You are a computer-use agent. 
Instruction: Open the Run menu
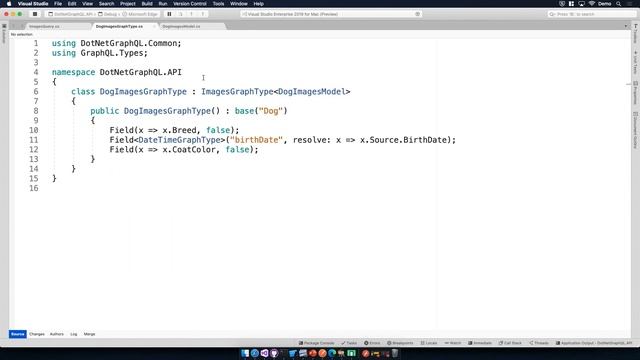click(163, 4)
